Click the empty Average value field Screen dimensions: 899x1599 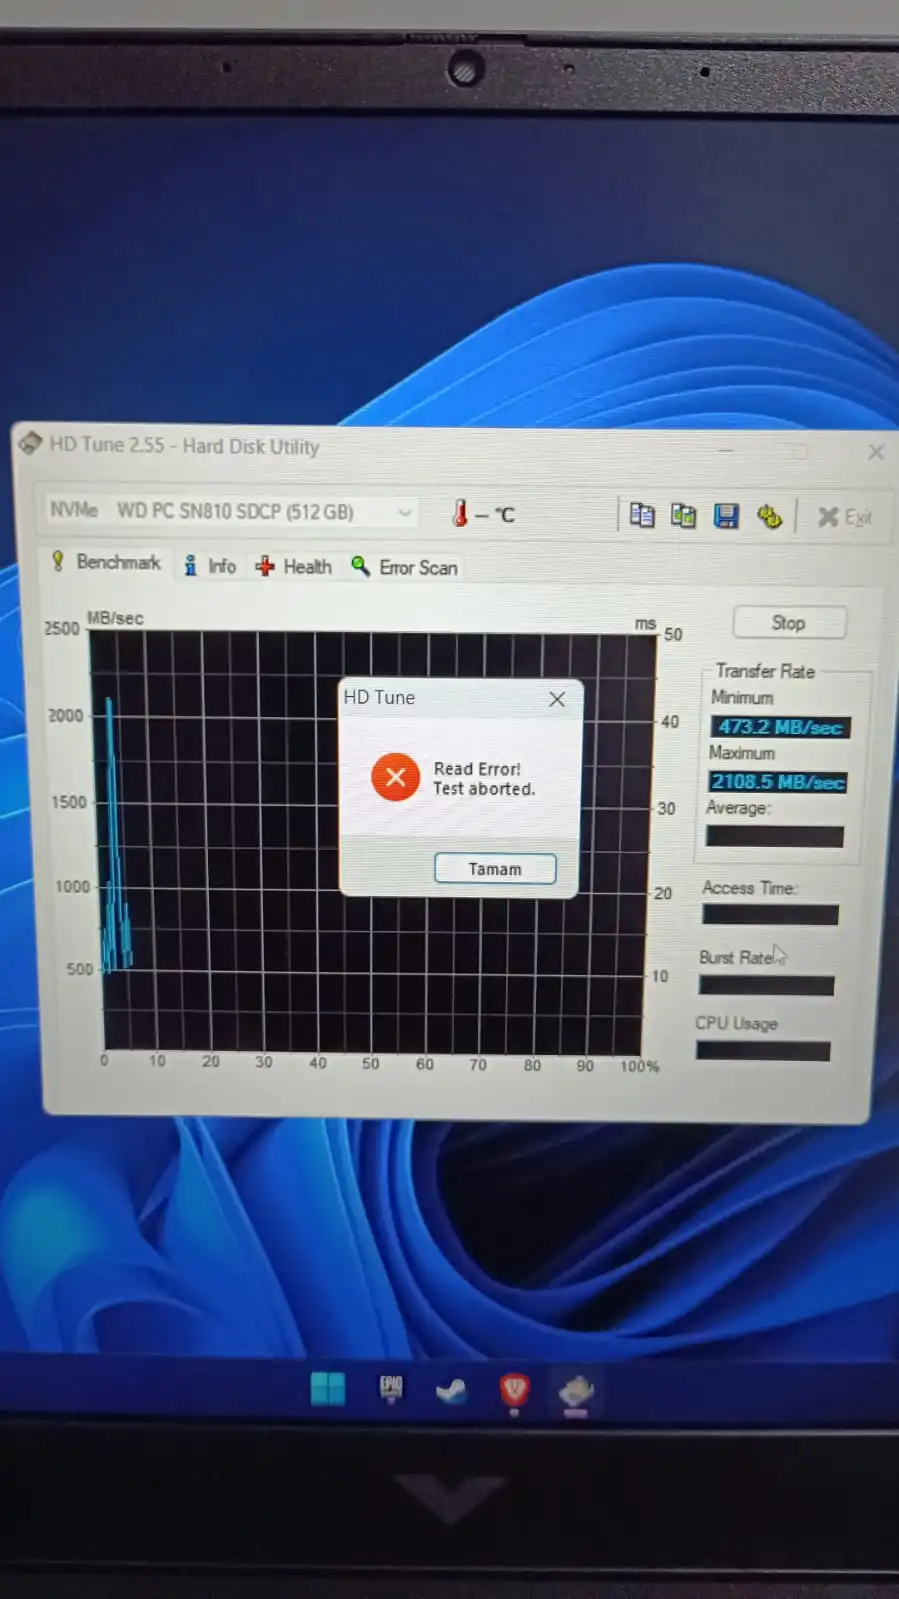tap(775, 836)
